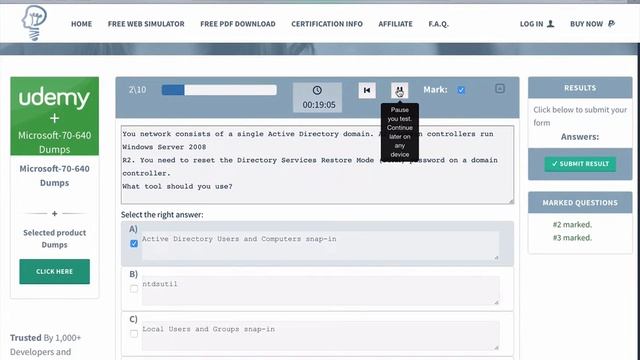This screenshot has height=360, width=640.
Task: Toggle the Mark checkbox
Action: pos(461,90)
